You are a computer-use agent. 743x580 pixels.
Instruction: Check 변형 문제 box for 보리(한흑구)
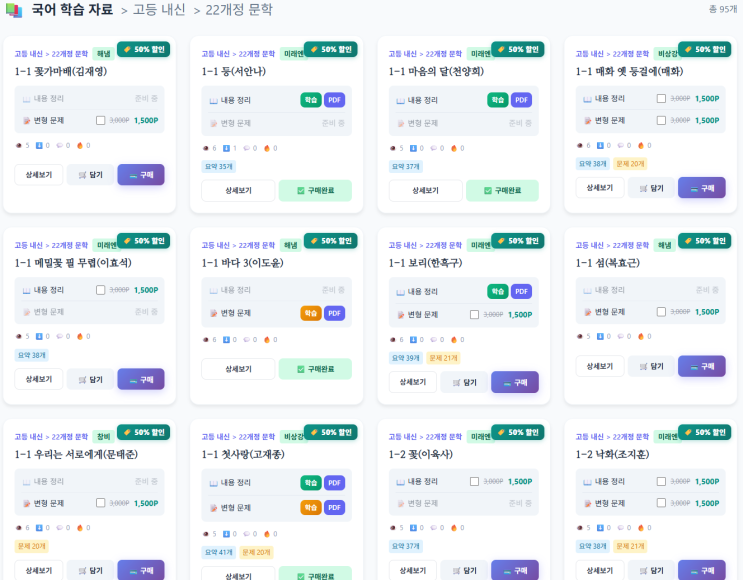point(474,315)
